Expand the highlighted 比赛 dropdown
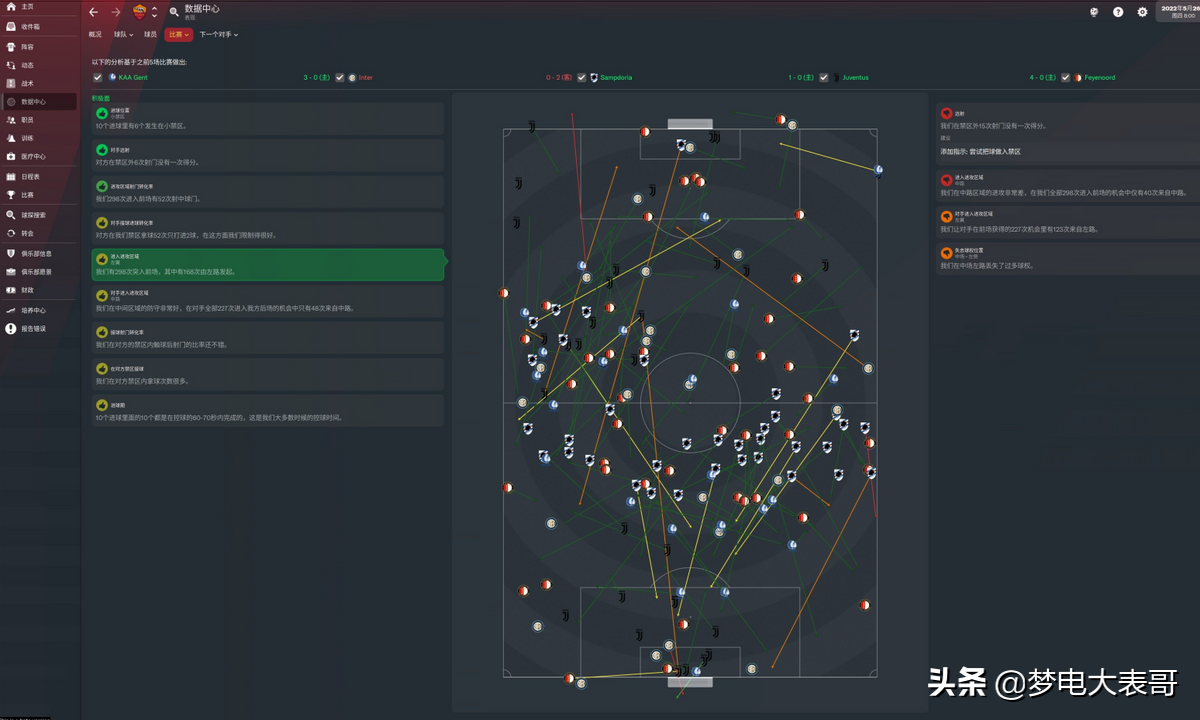1200x720 pixels. [179, 34]
